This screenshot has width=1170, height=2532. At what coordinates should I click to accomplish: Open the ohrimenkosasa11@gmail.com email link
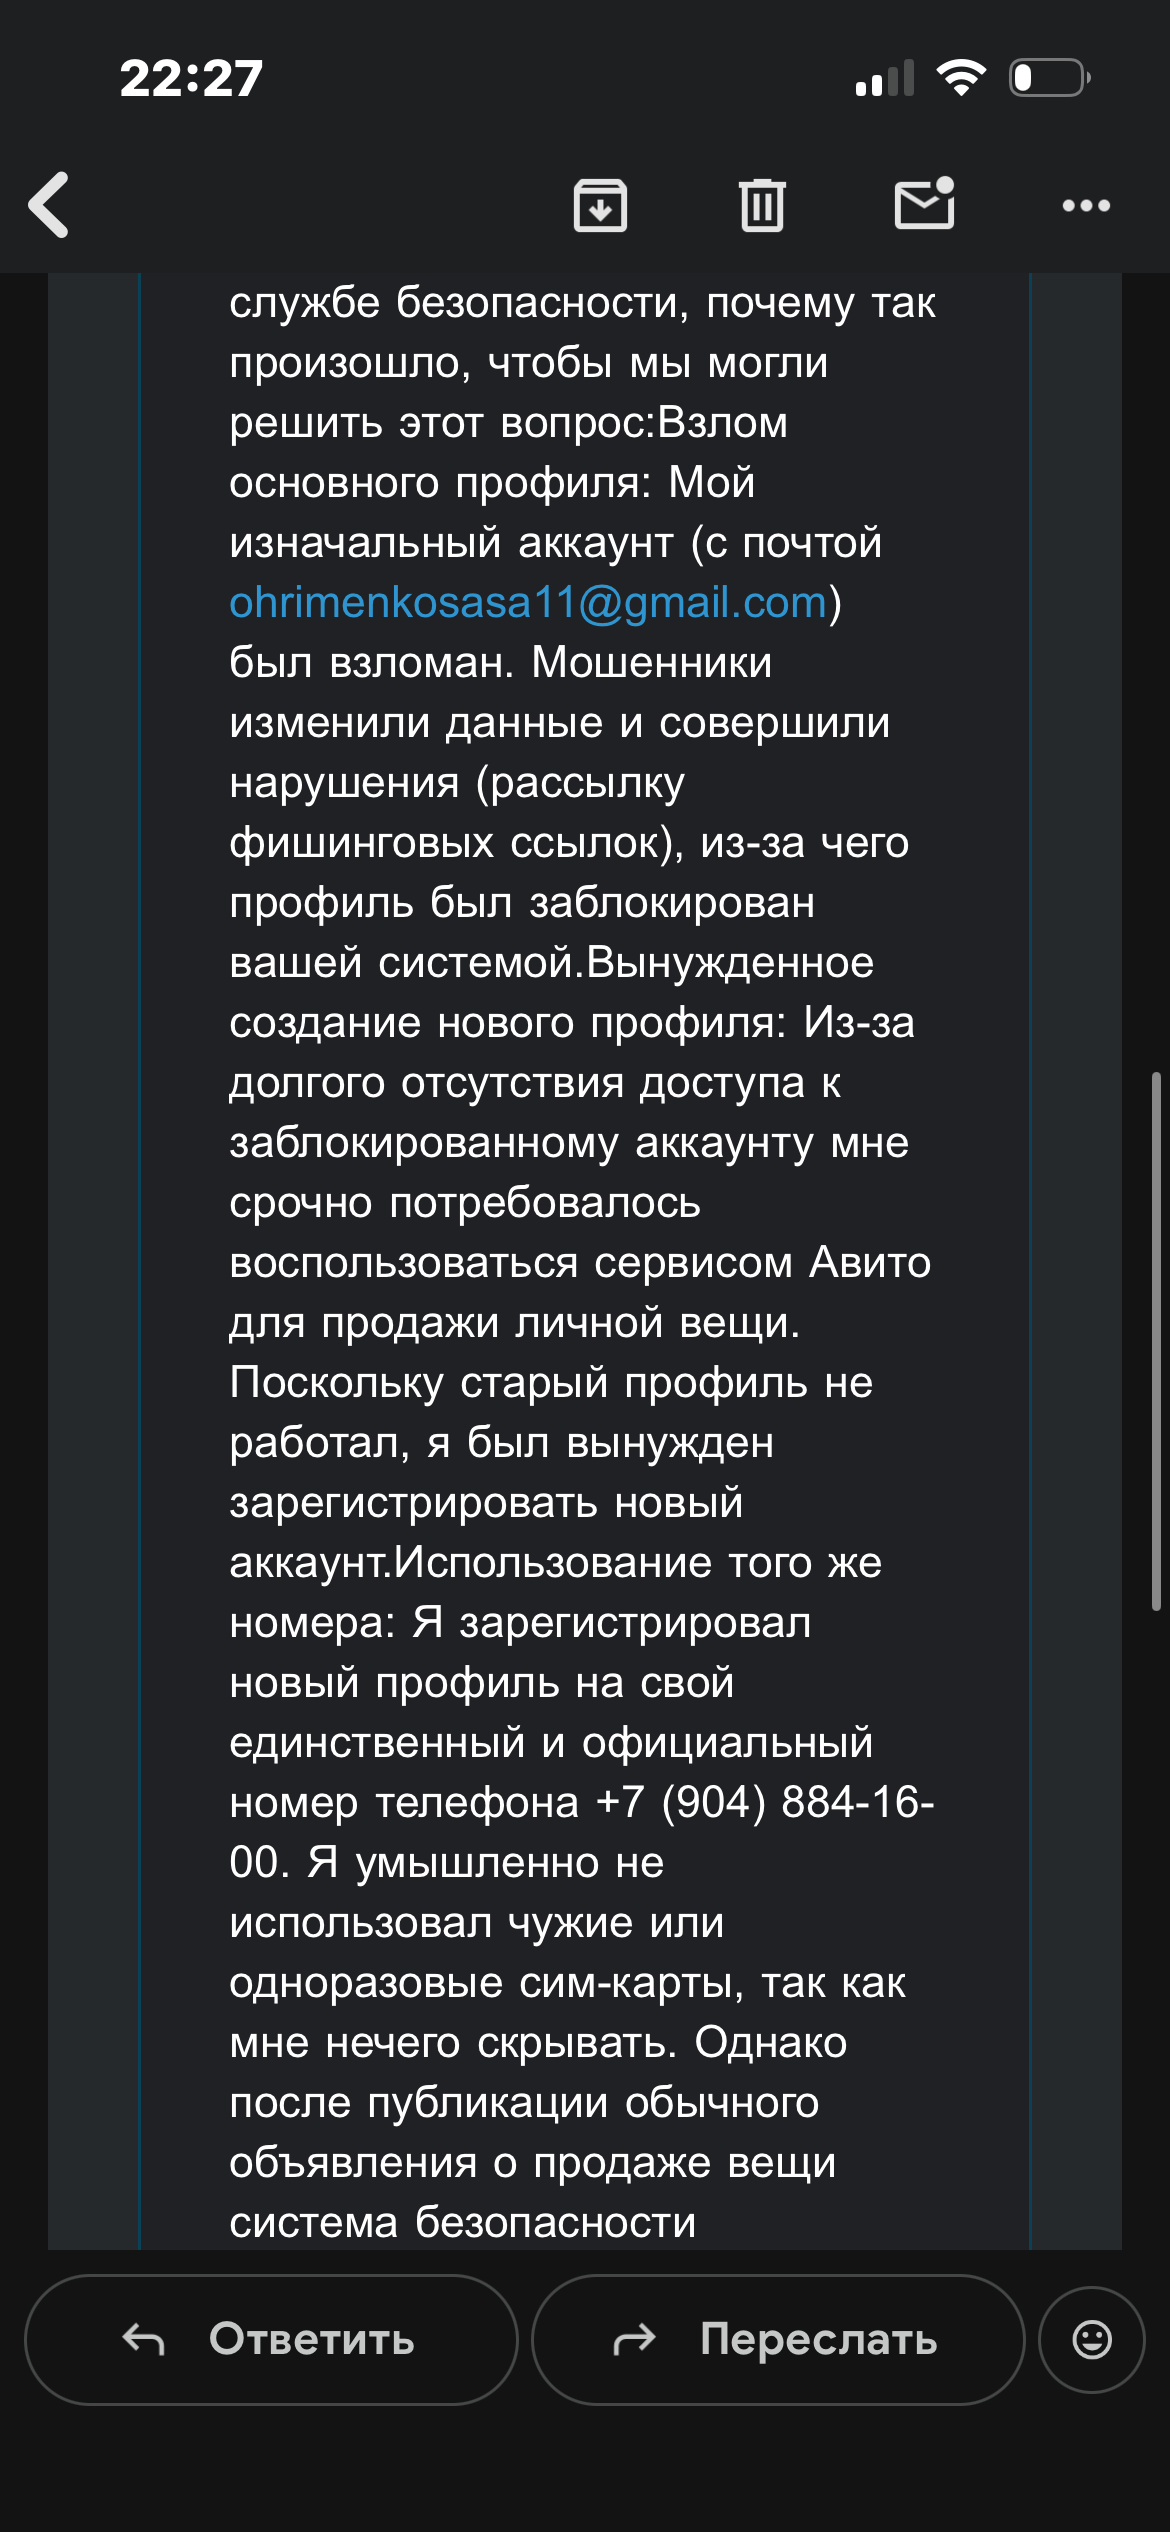click(528, 603)
